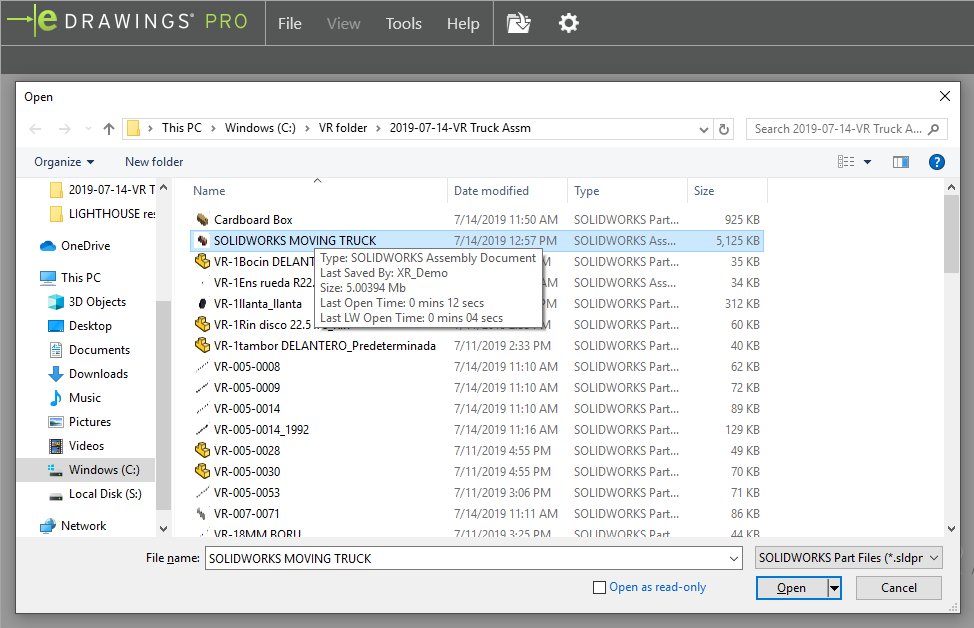Expand the VR folder breadcrumb chevron
The height and width of the screenshot is (628, 974).
click(378, 129)
